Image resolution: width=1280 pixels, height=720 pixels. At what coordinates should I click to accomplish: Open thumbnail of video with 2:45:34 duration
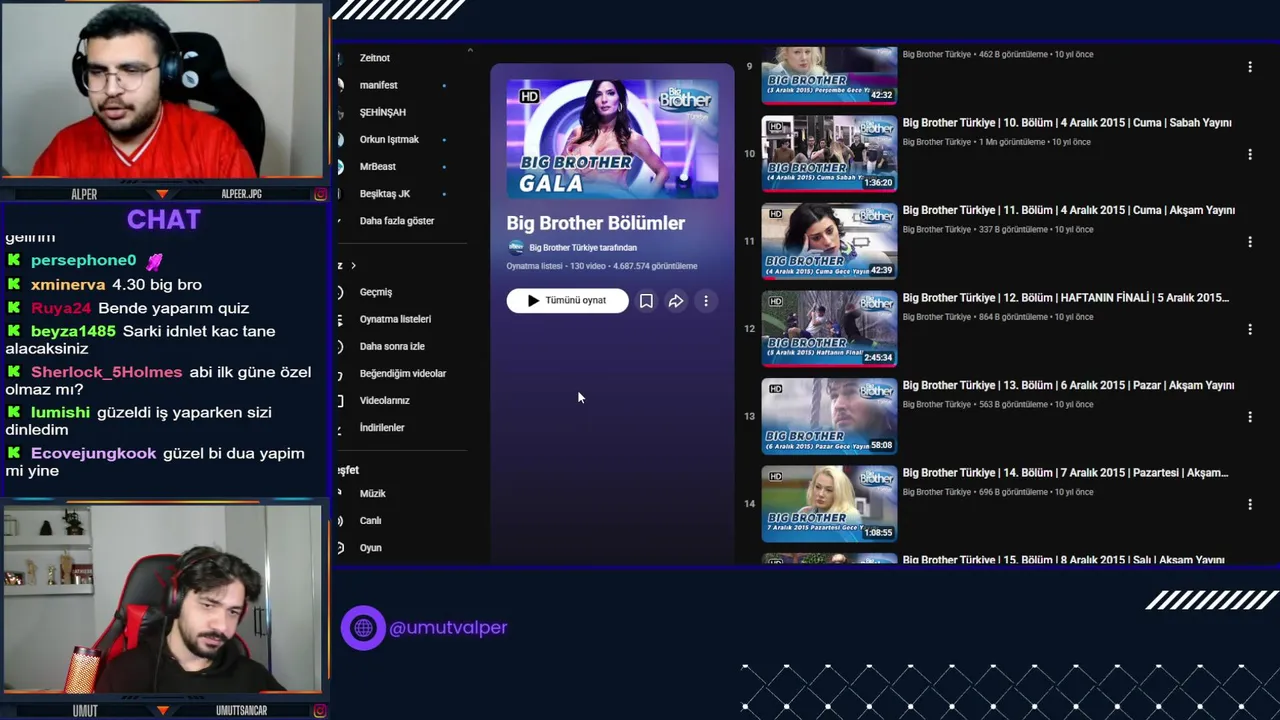coord(829,328)
